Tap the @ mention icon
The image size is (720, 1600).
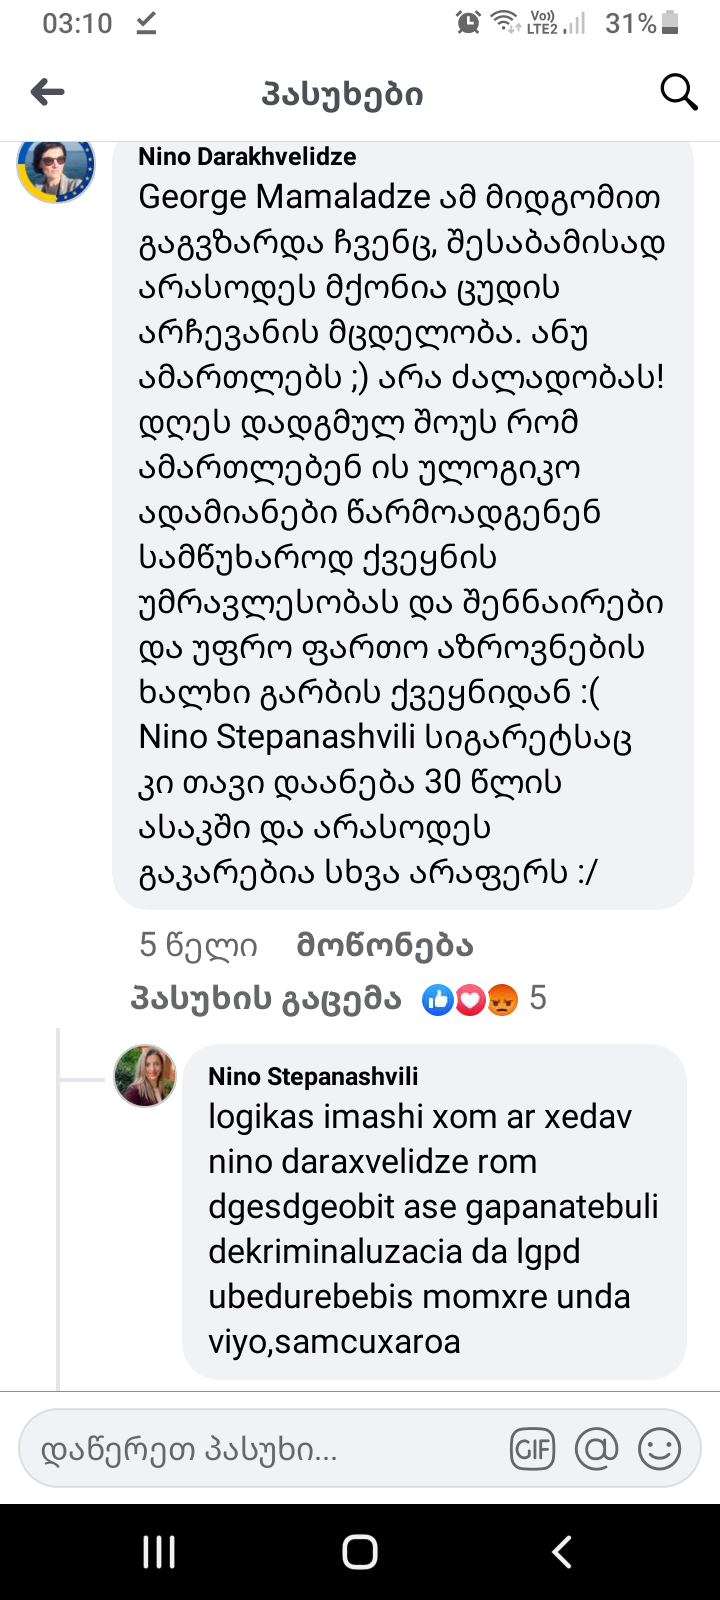click(x=596, y=1449)
